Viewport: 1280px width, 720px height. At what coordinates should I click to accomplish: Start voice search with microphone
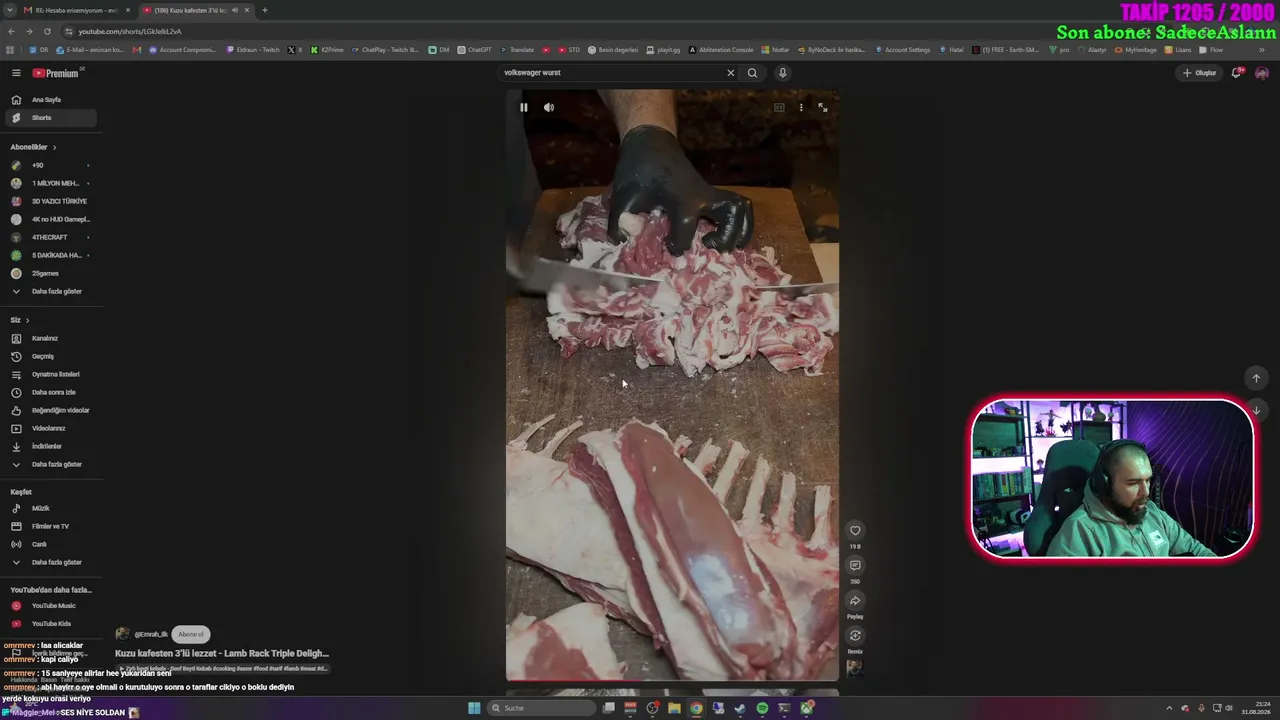pyautogui.click(x=783, y=73)
